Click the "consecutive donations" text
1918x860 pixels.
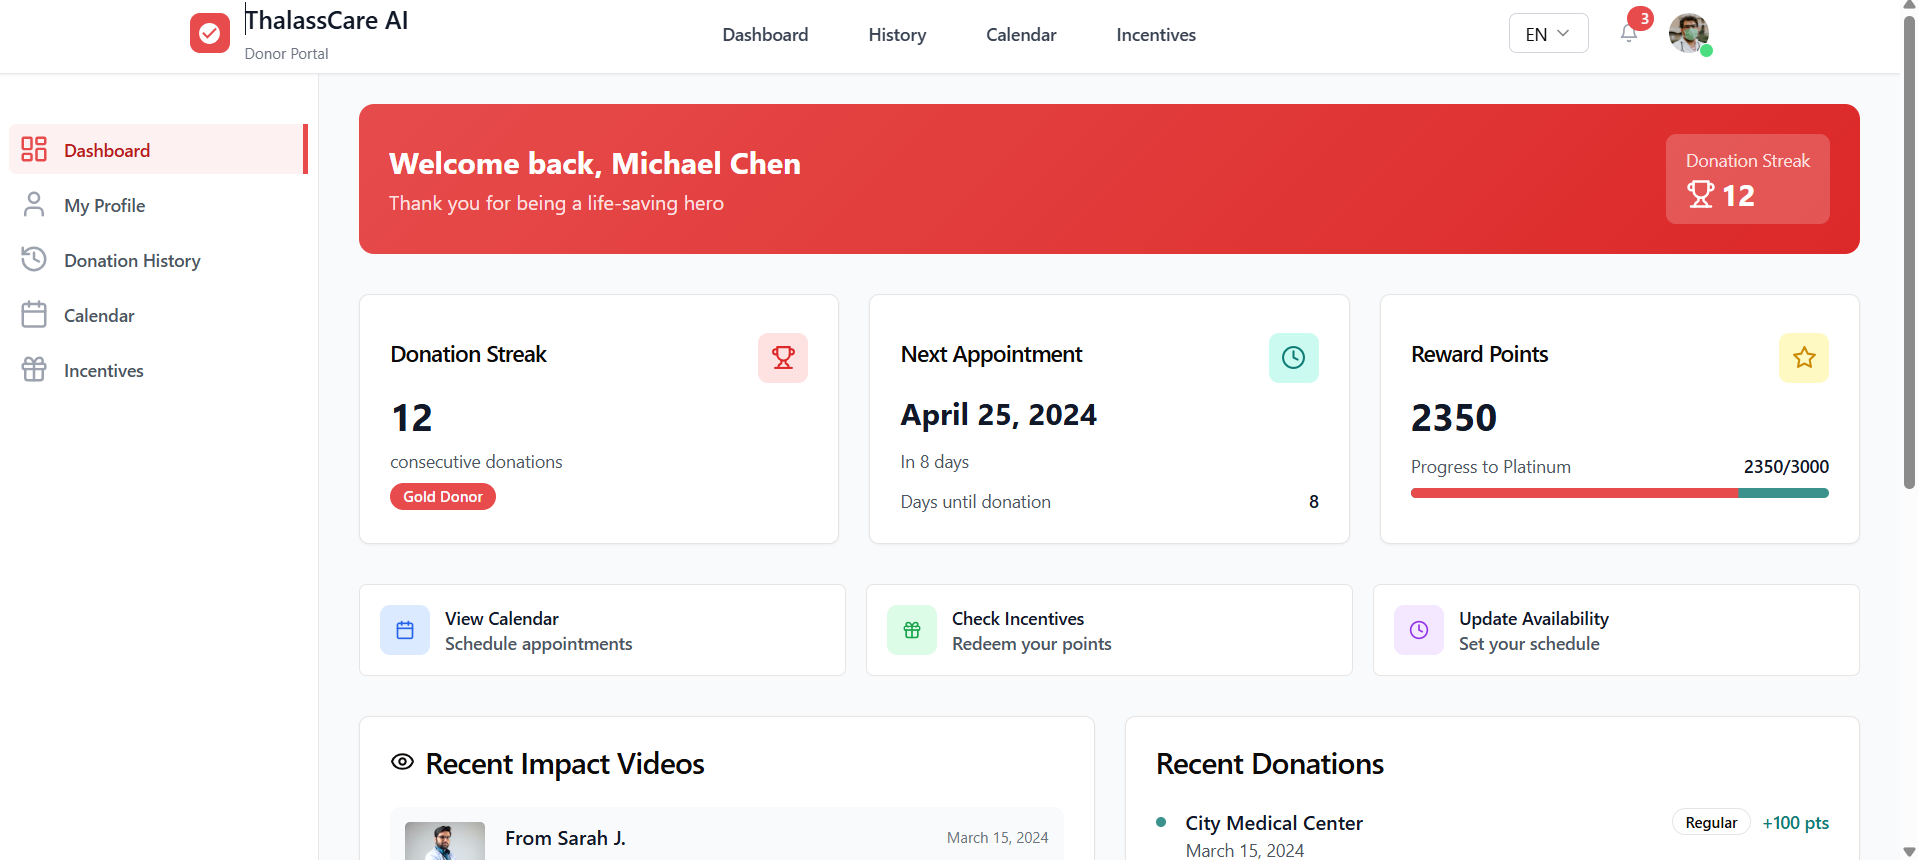tap(476, 461)
